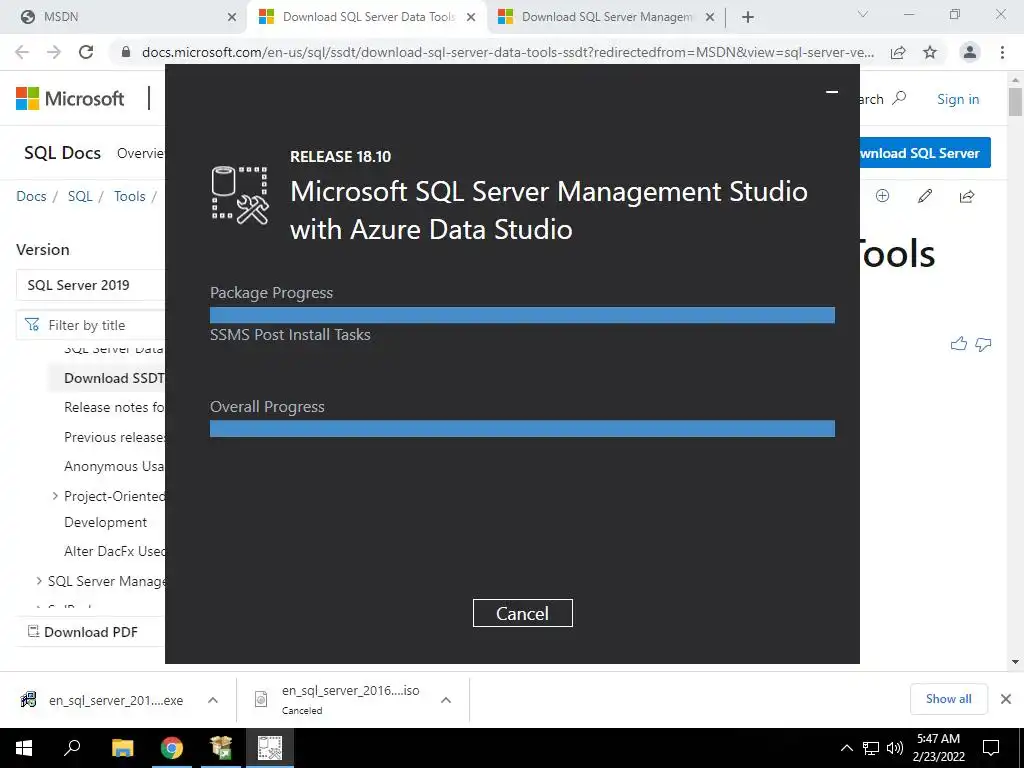Give thumbs up feedback
Screen dimensions: 1024x768
(x=959, y=344)
